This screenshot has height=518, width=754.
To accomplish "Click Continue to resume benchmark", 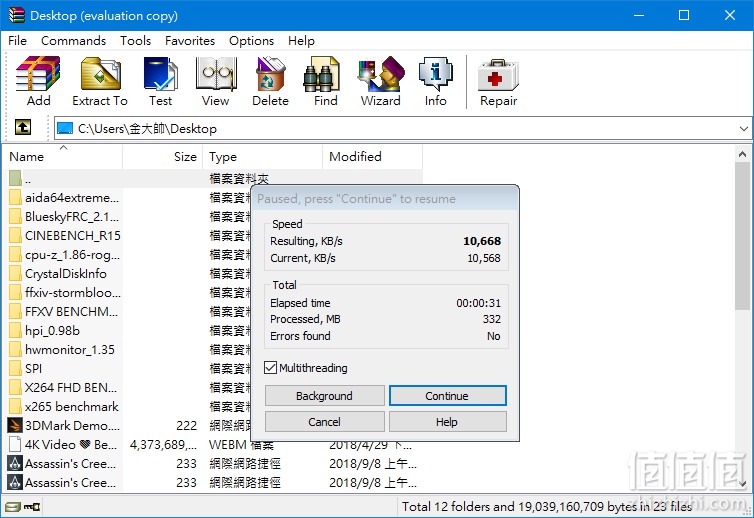I will point(447,396).
